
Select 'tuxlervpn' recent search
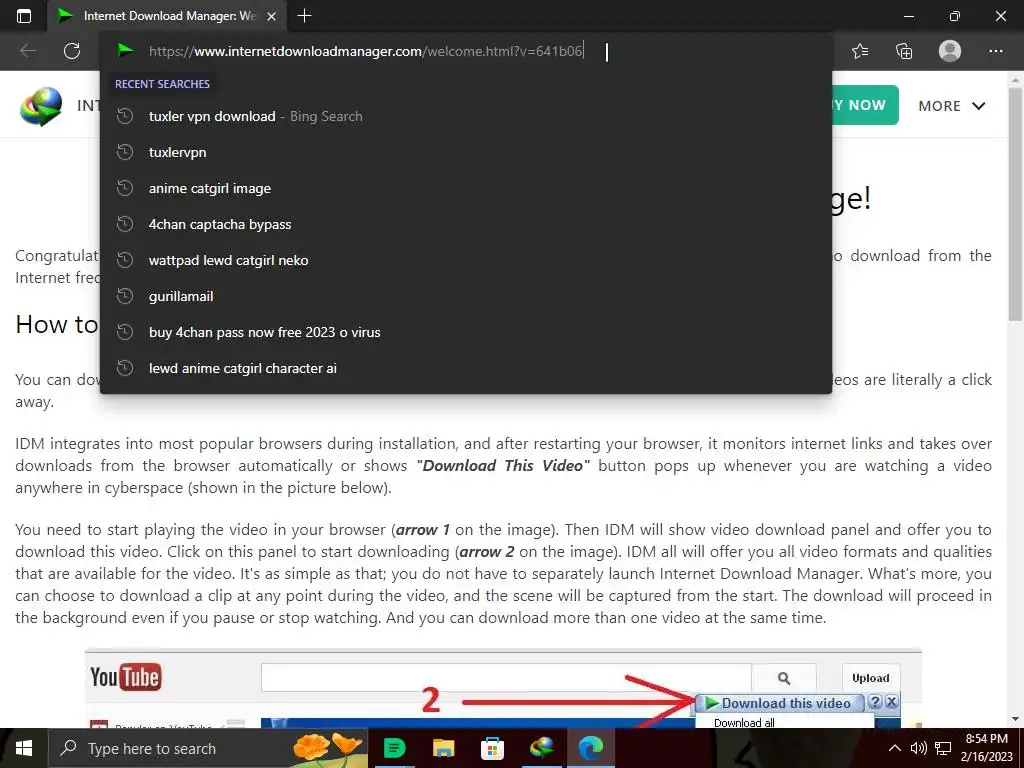tap(466, 152)
